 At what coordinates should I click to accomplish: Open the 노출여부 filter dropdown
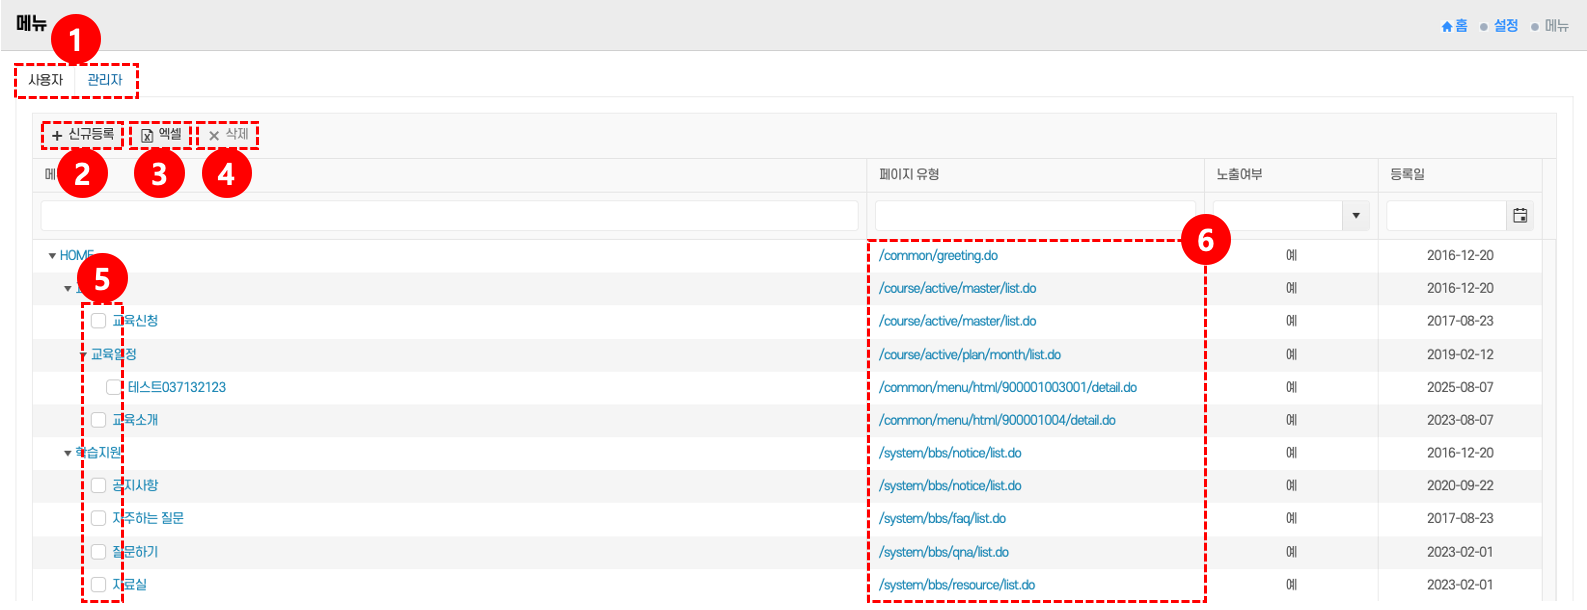pos(1355,216)
